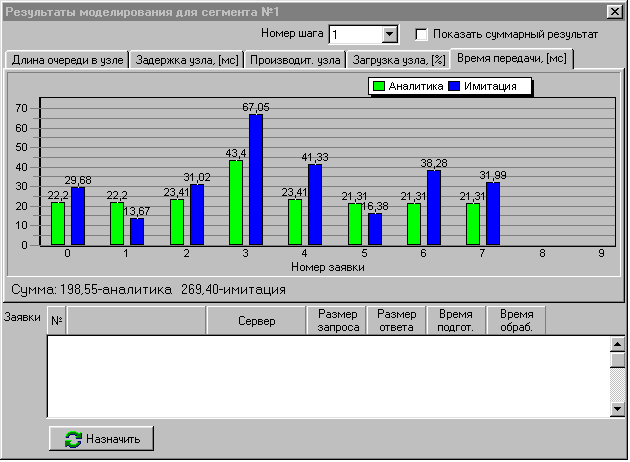Open the 'Номер шага' dropdown arrow
The width and height of the screenshot is (630, 462).
[x=389, y=34]
